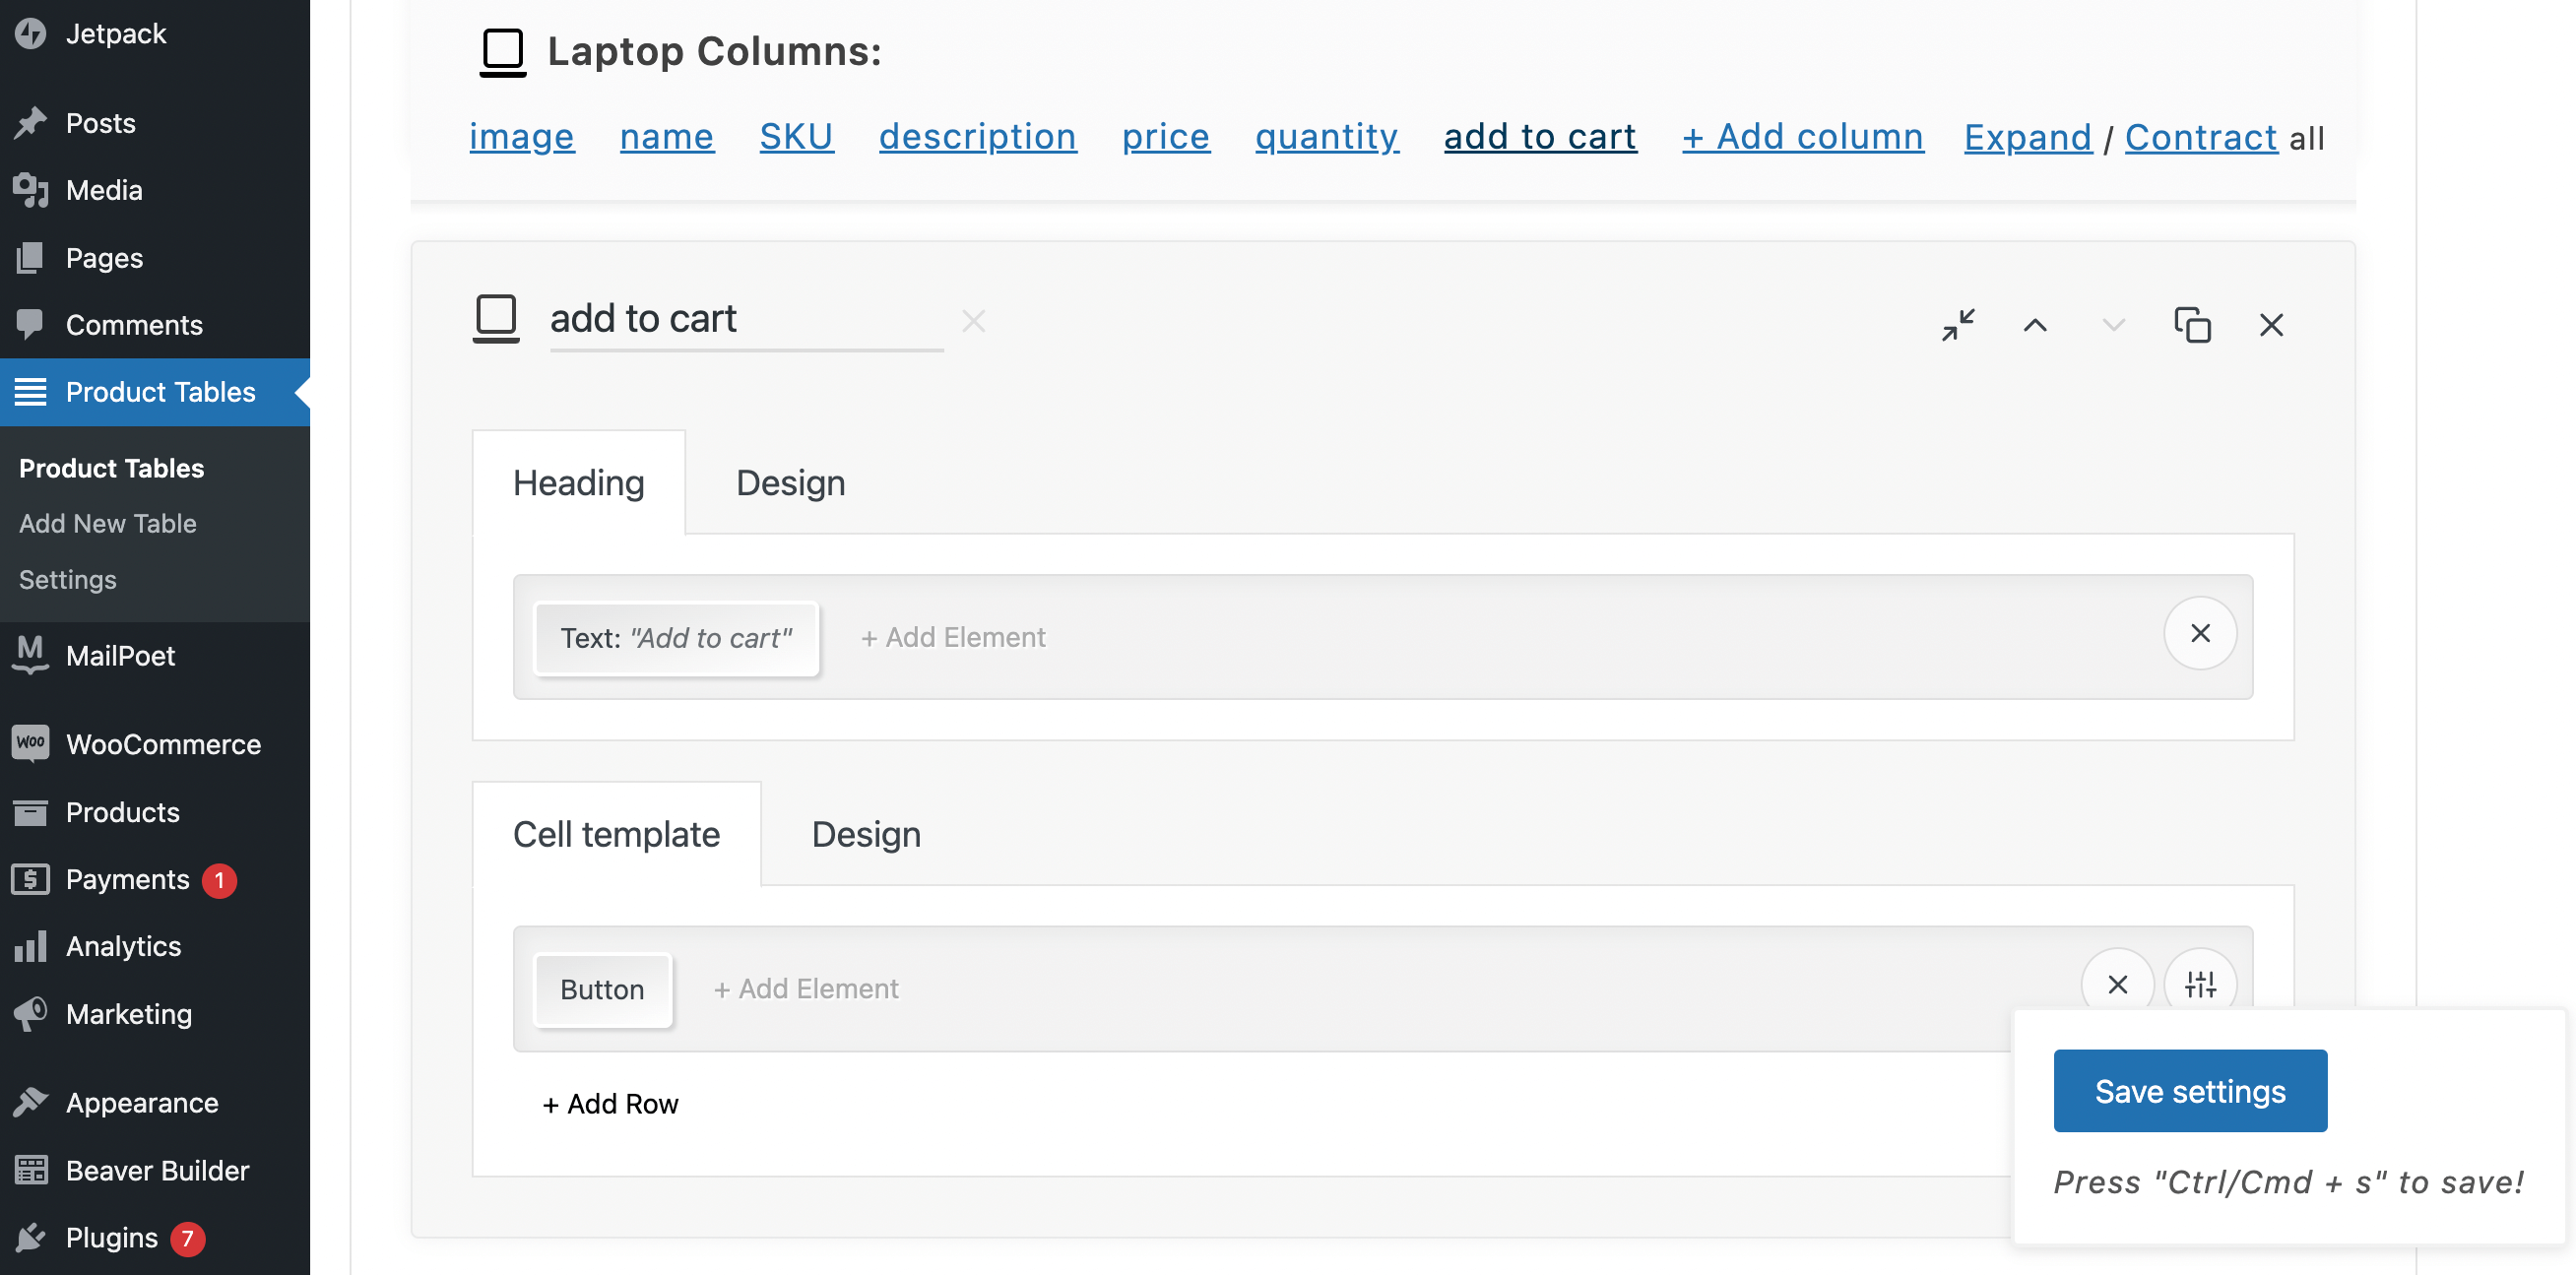This screenshot has height=1275, width=2576.
Task: Click Save settings button
Action: pos(2189,1090)
